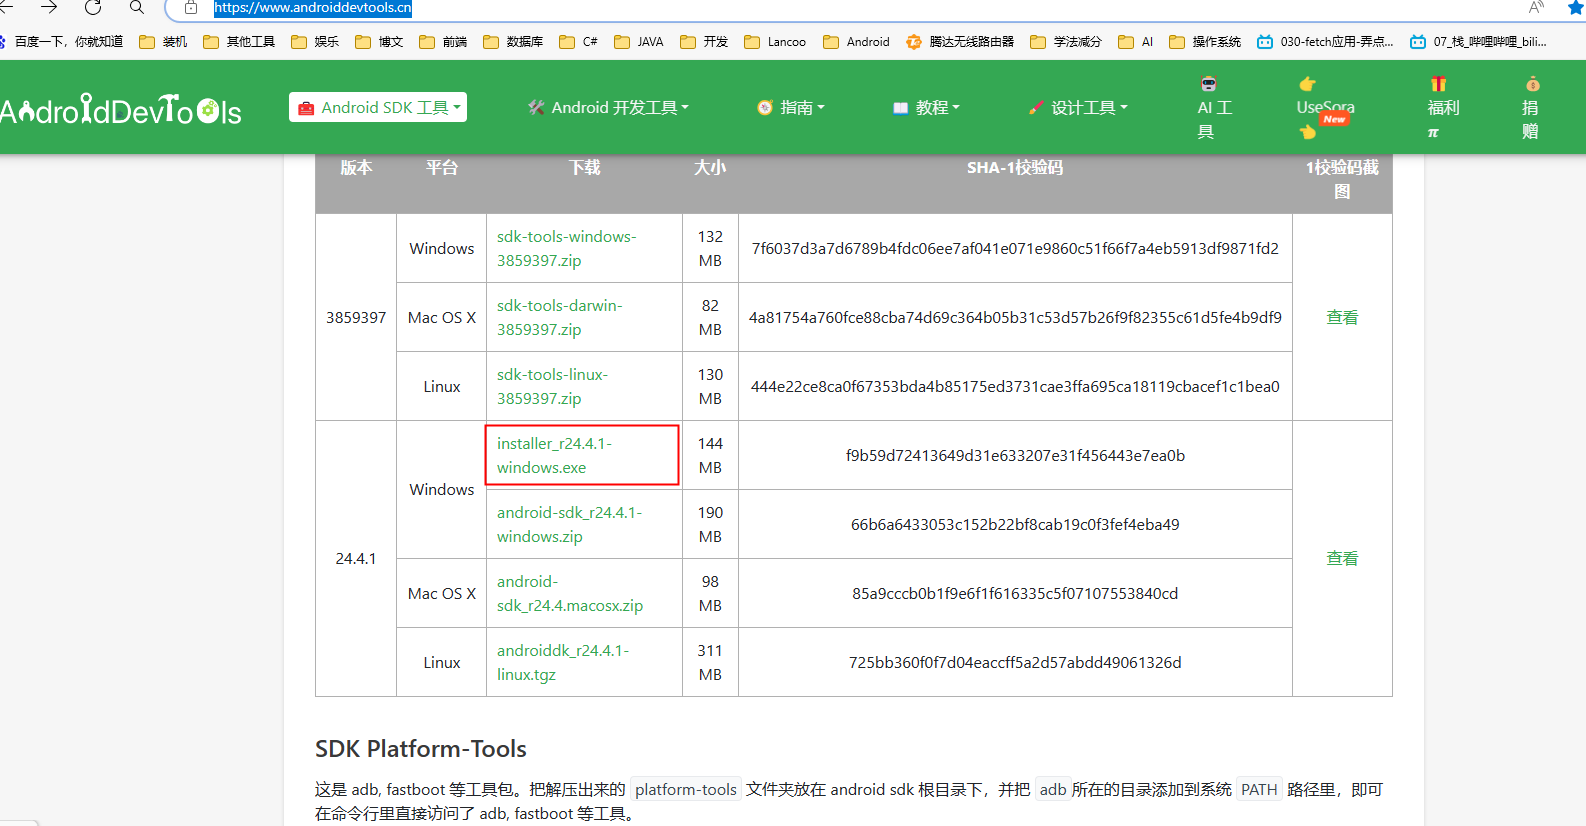
Task: Open the 前端 bookmark folder
Action: (x=443, y=42)
